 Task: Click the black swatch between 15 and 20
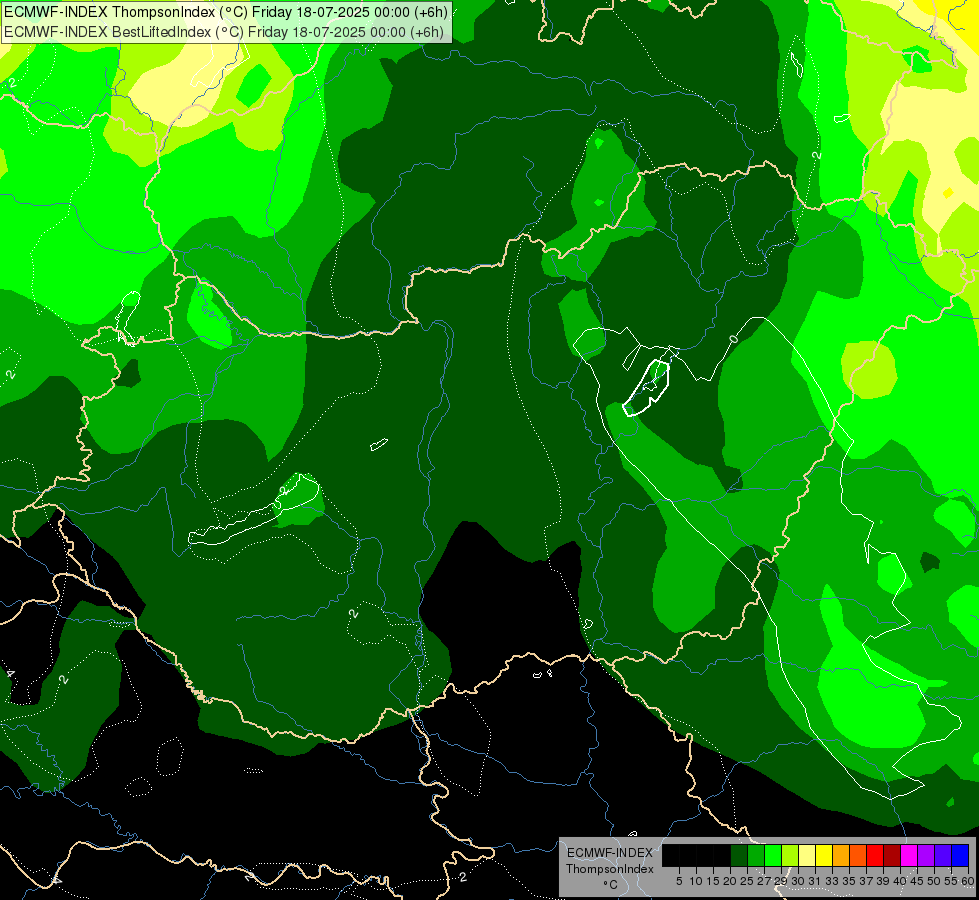tap(722, 855)
